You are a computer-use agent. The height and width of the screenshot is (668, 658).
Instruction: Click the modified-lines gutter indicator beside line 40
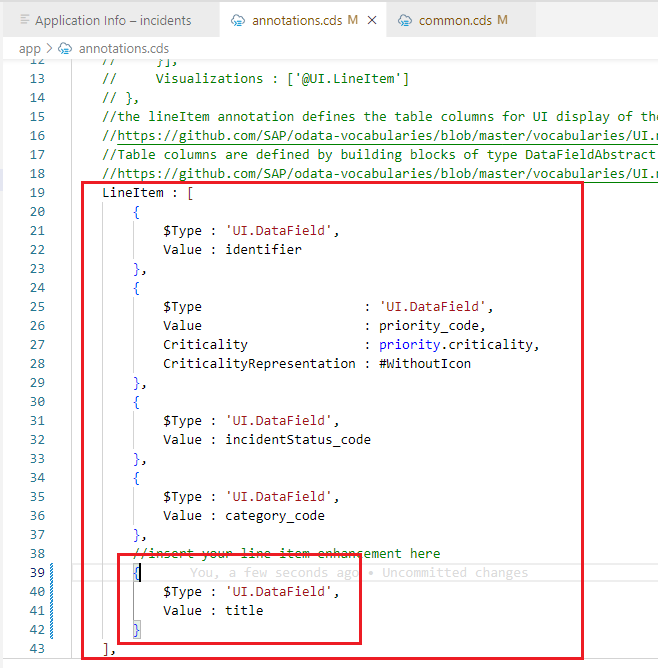(x=52, y=592)
